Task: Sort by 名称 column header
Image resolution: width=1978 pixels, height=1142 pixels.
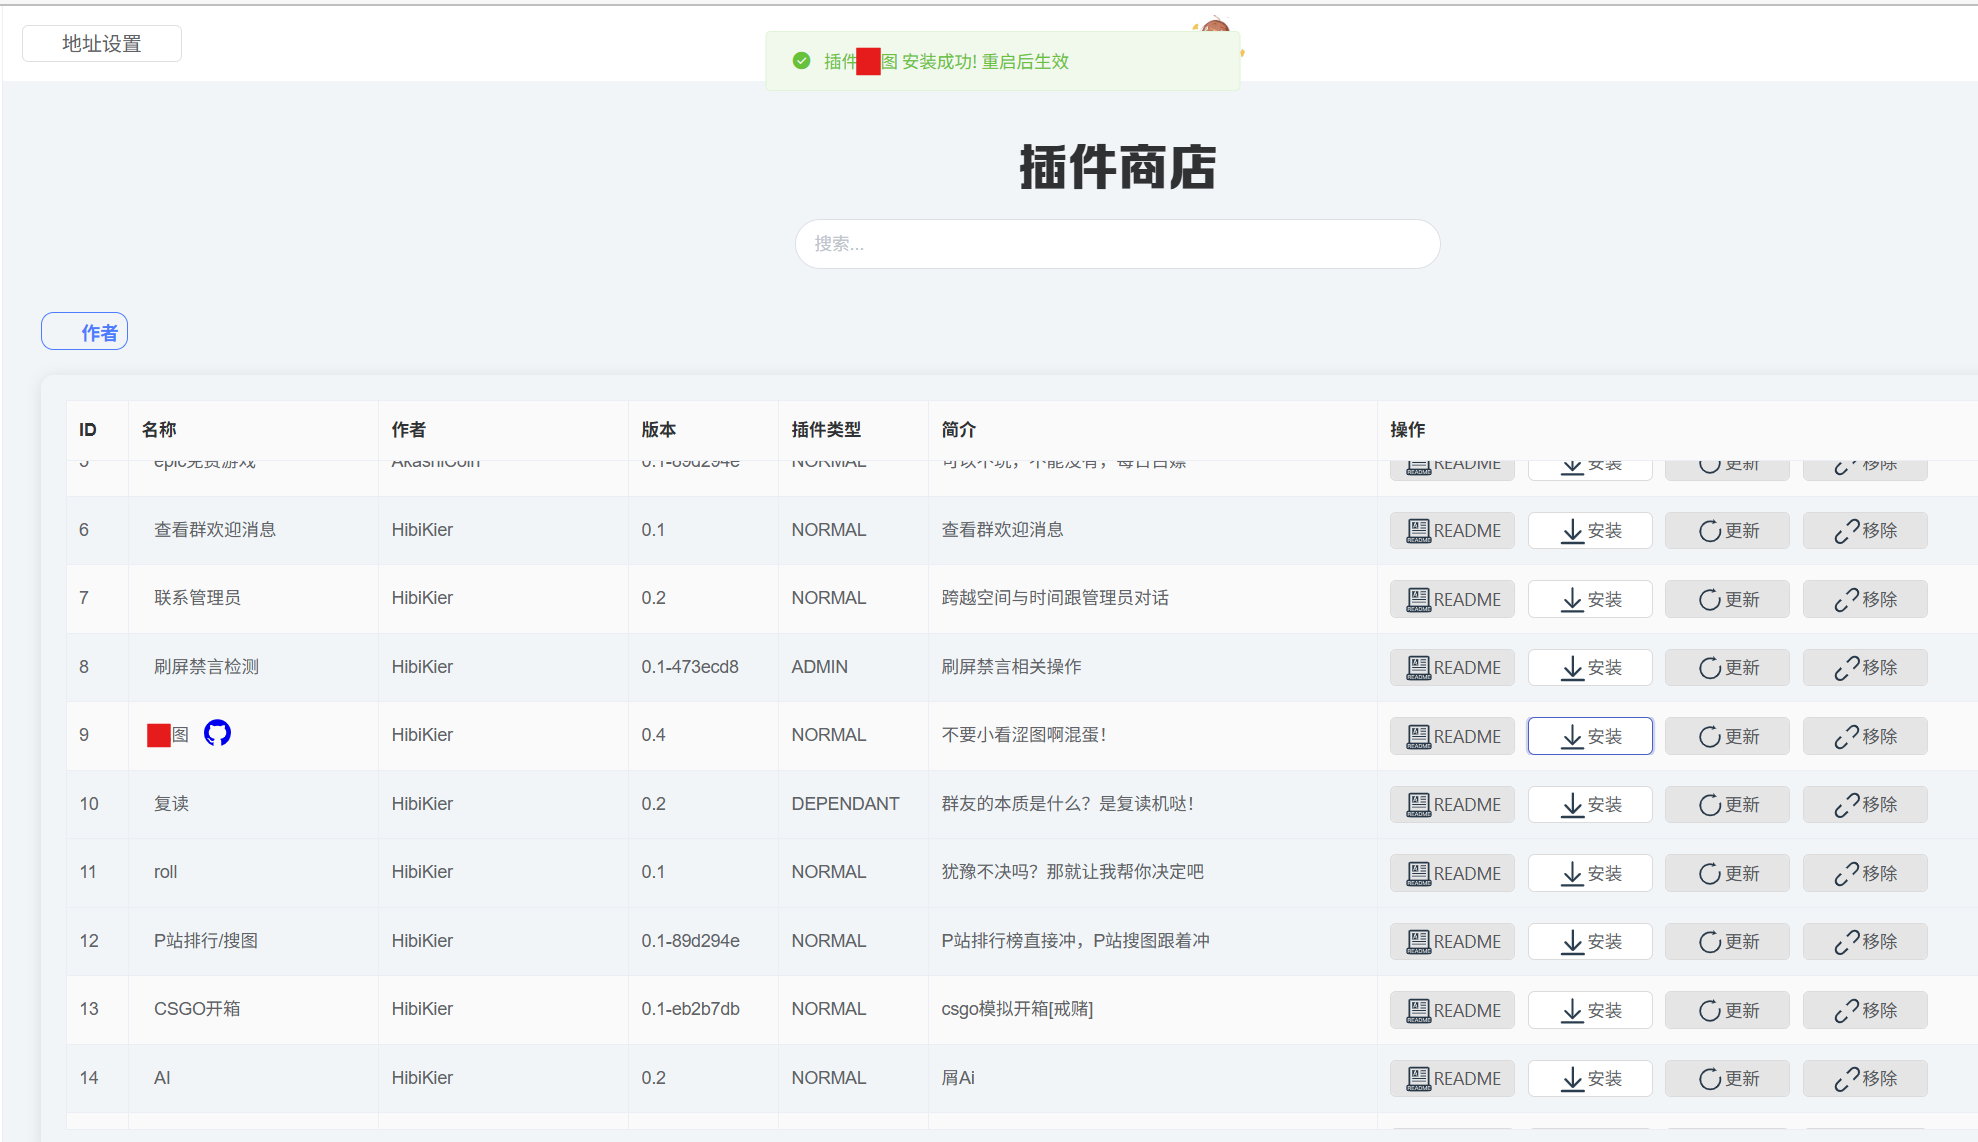Action: coord(159,429)
